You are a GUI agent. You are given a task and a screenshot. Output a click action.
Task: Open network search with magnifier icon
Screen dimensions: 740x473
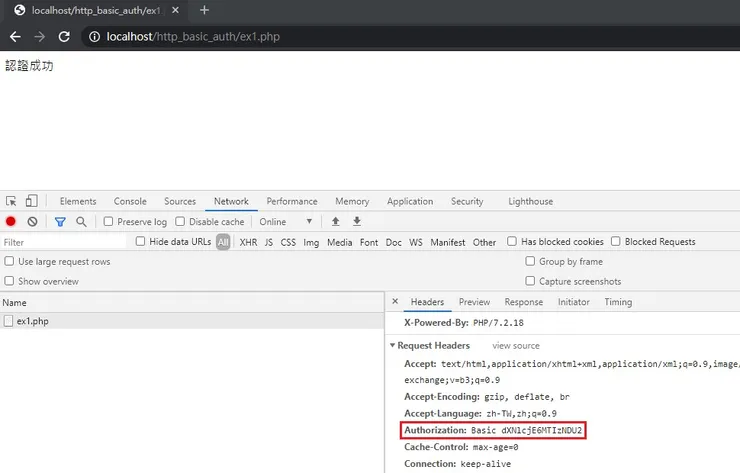point(81,222)
